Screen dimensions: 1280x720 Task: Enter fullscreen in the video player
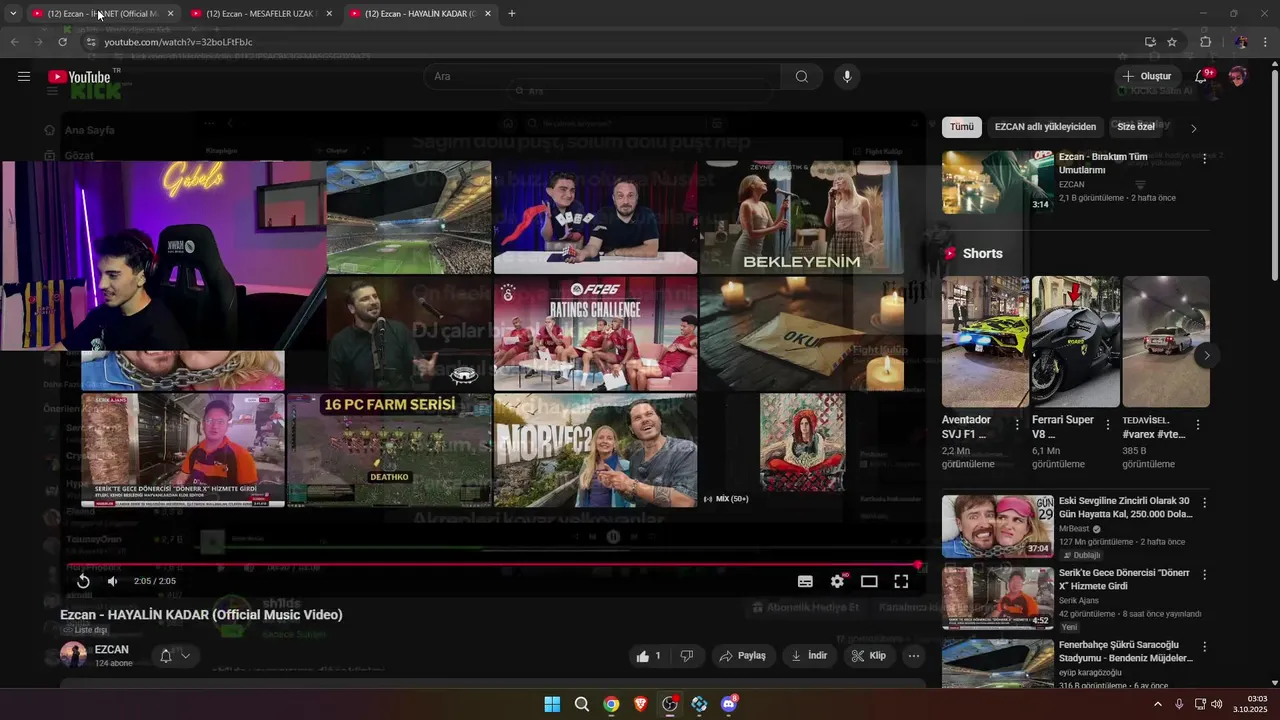[901, 581]
